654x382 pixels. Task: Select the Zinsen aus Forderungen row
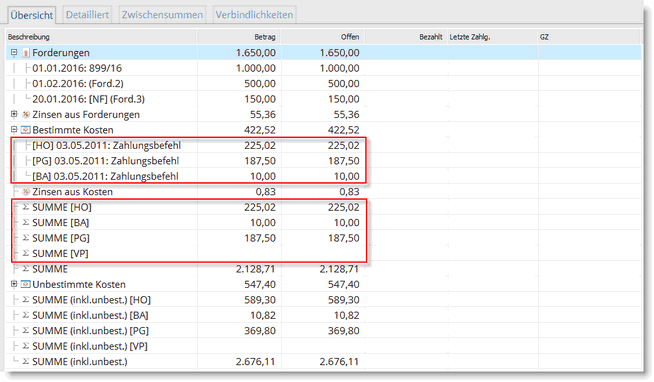coord(324,114)
